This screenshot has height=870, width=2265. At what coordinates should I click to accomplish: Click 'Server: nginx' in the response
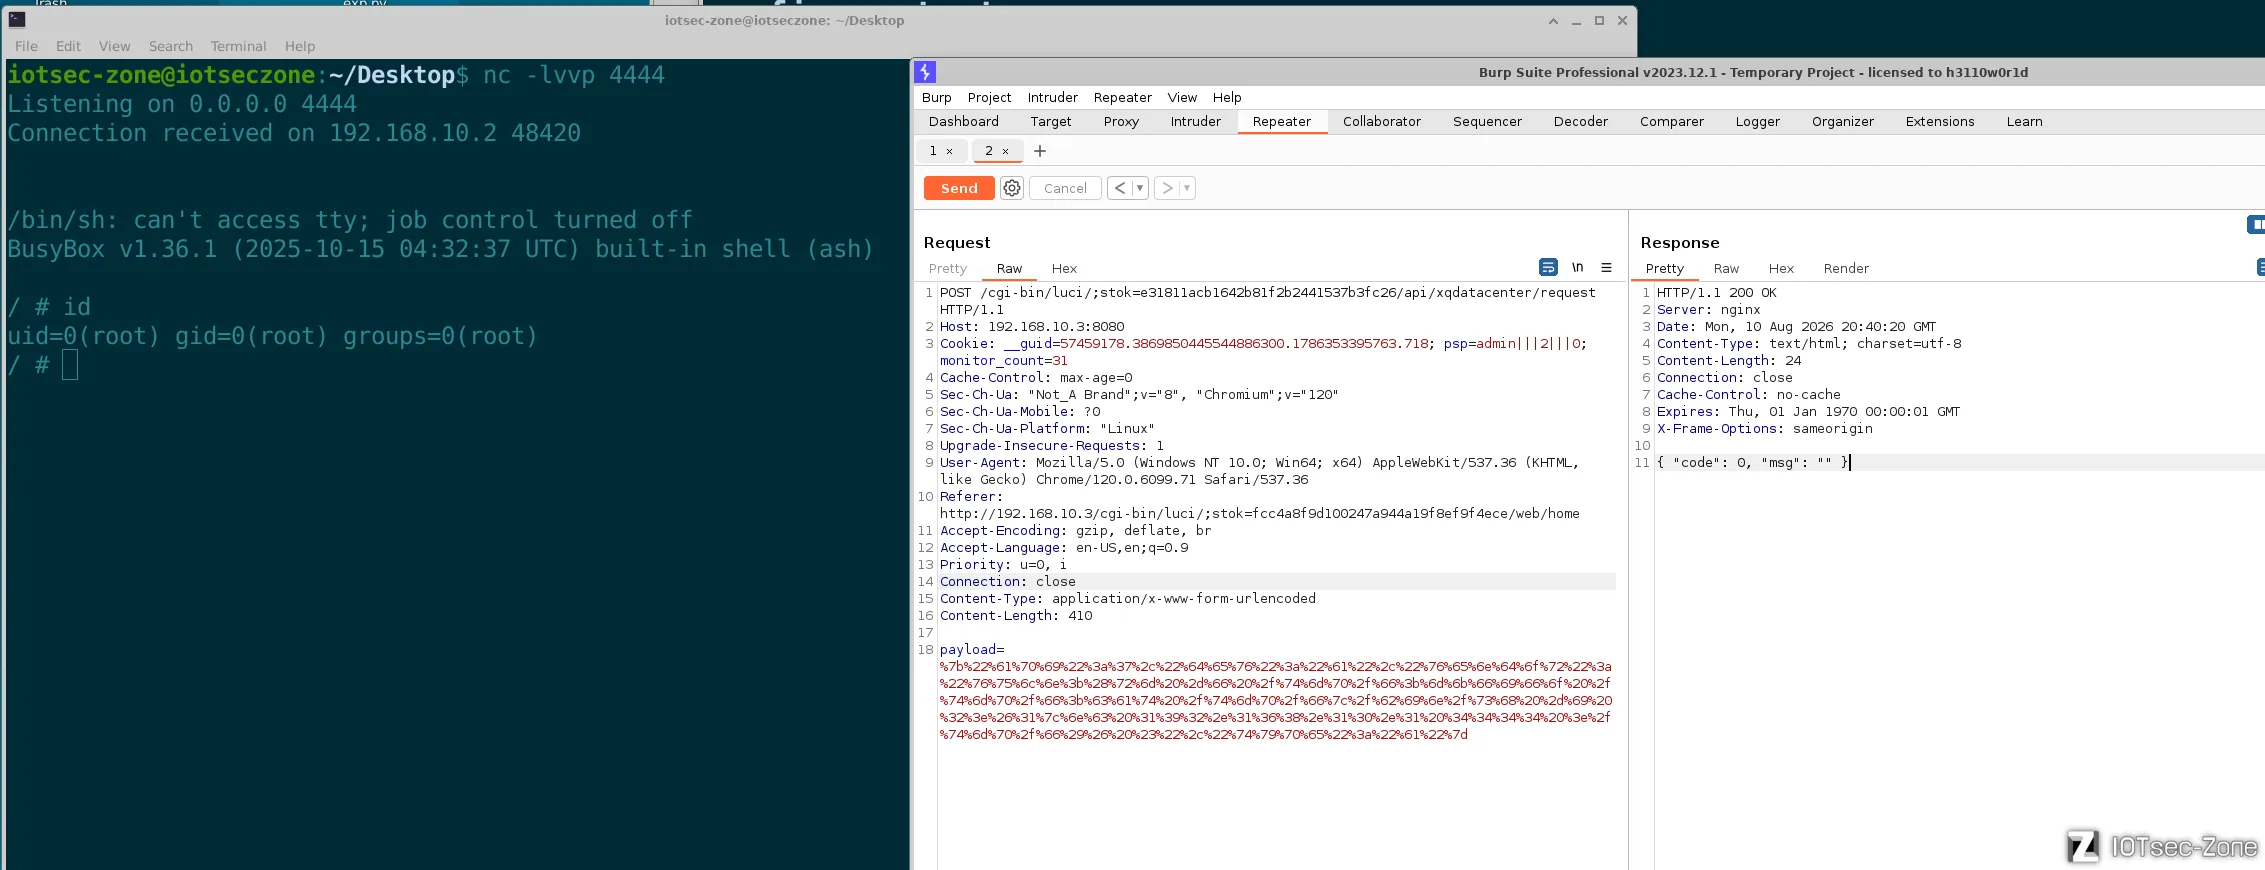(x=1709, y=310)
